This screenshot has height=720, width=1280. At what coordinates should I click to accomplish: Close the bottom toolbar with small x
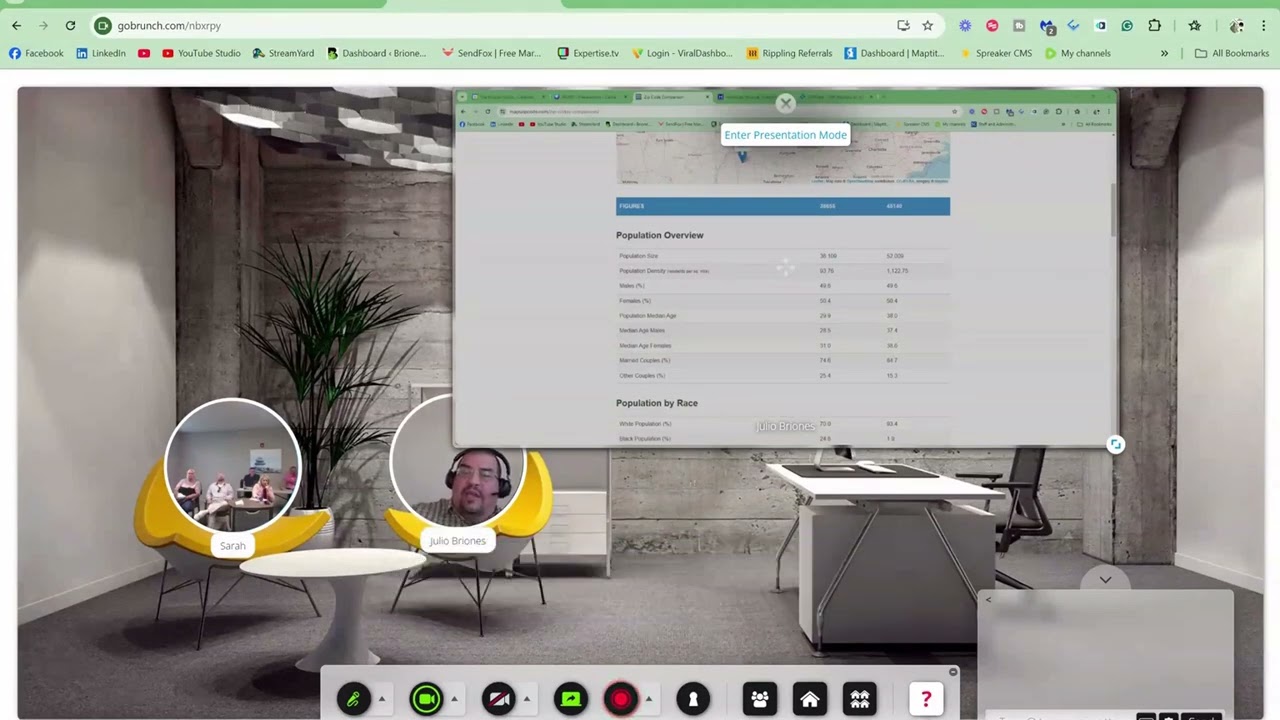pyautogui.click(x=953, y=671)
